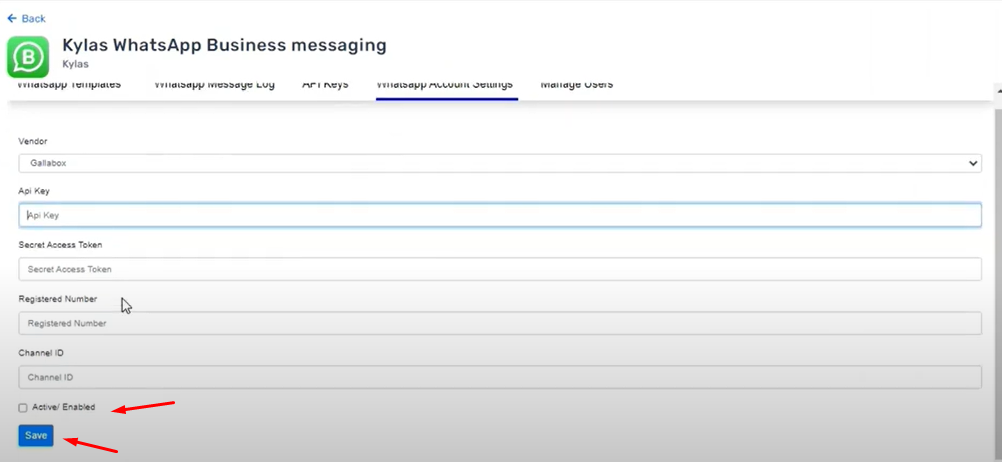Focus the Api Key input field
1002x462 pixels.
point(500,215)
